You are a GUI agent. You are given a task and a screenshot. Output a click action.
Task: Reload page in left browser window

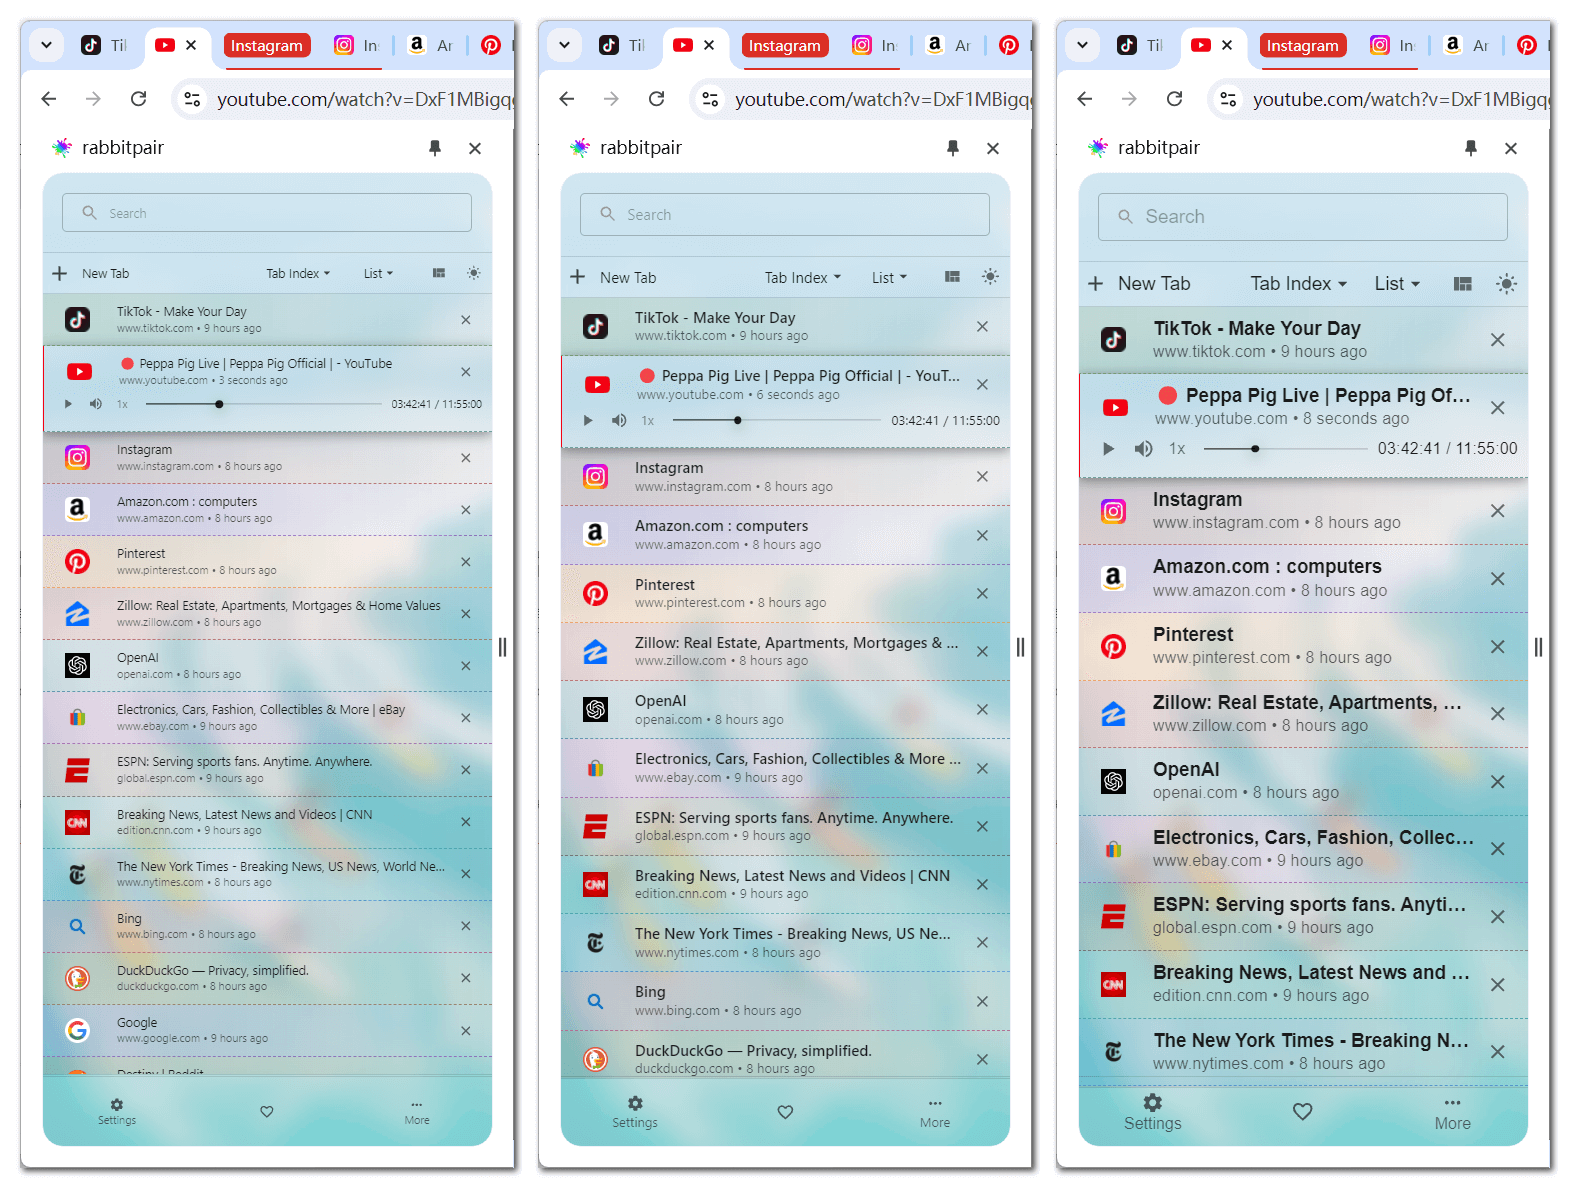pos(139,98)
